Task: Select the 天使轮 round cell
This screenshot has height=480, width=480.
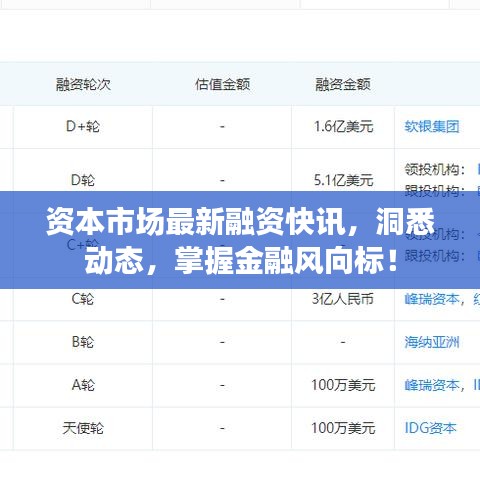Action: [83, 428]
